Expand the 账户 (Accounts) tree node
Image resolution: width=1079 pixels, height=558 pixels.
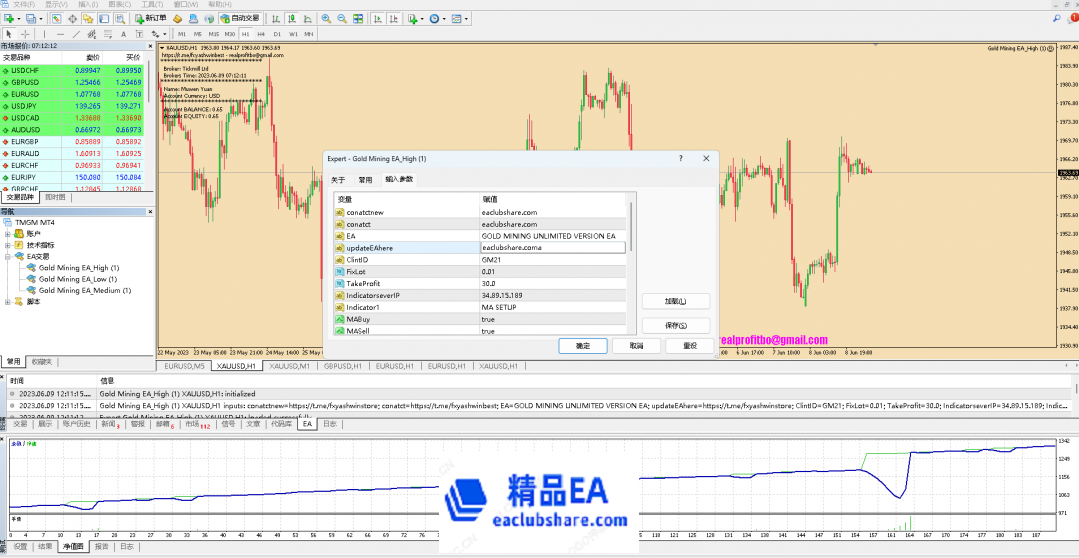tap(8, 233)
